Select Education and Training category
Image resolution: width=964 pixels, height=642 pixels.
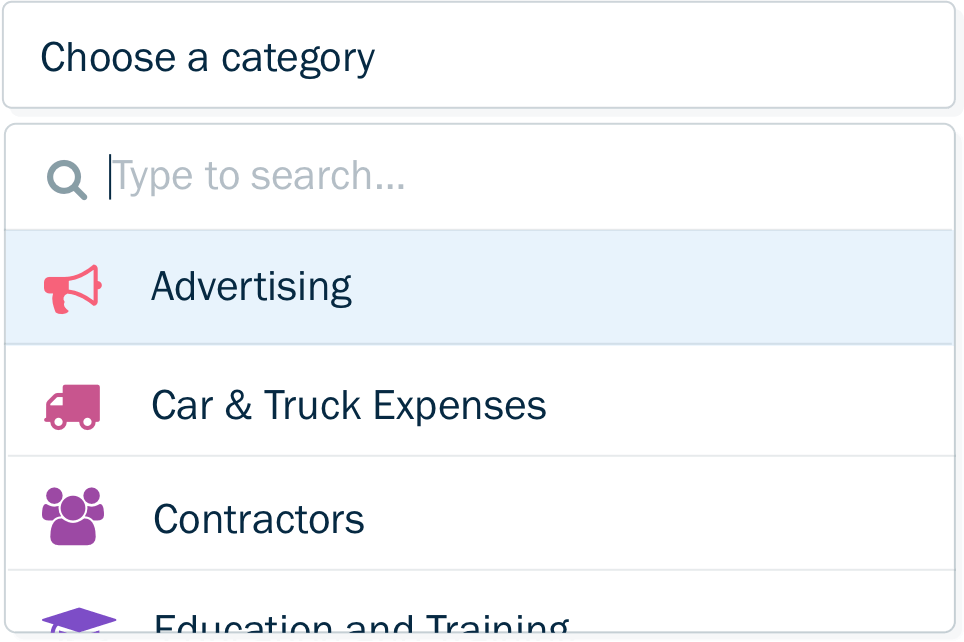[x=360, y=624]
